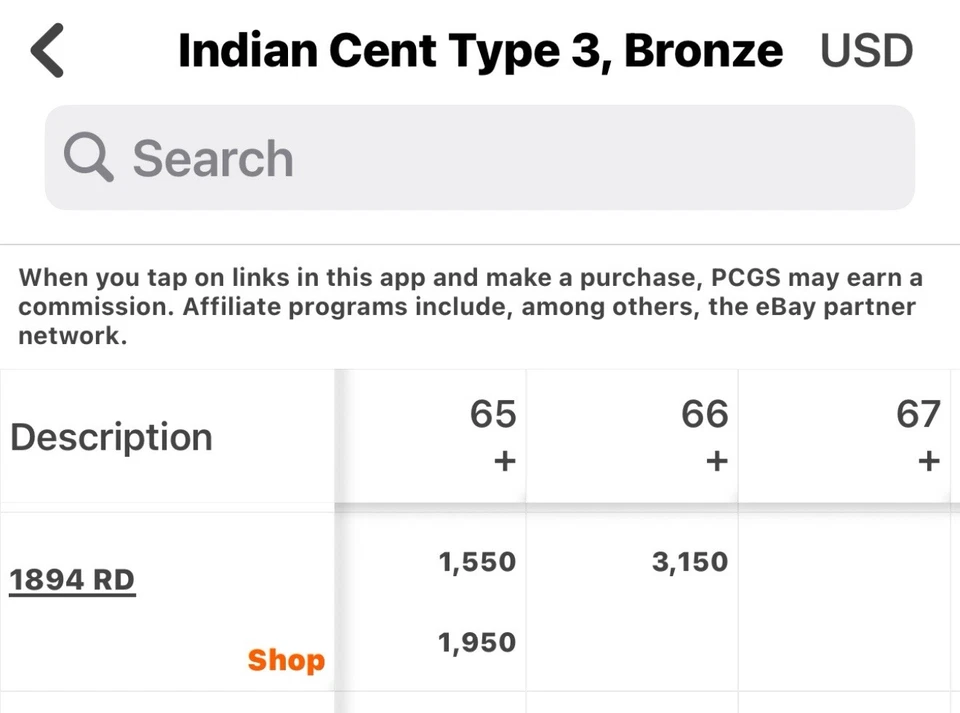
Task: Tap the plus sign under grade 66
Action: 716,461
